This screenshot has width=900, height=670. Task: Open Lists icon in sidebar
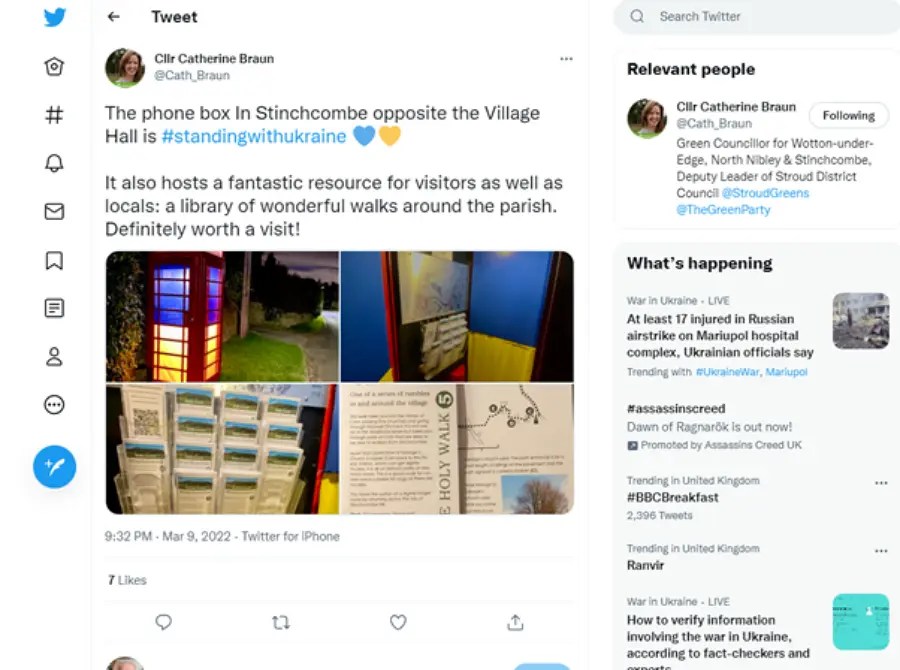pos(54,308)
